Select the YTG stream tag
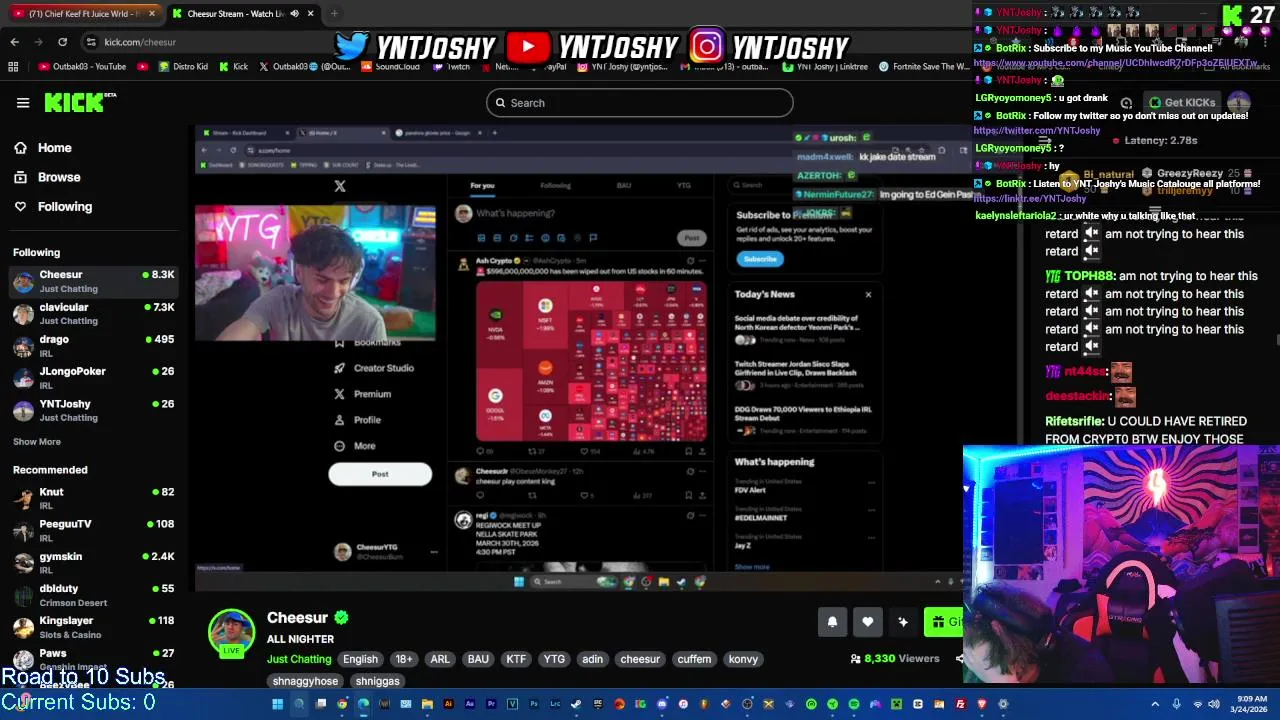Screen dimensions: 1280x720 coord(554,659)
